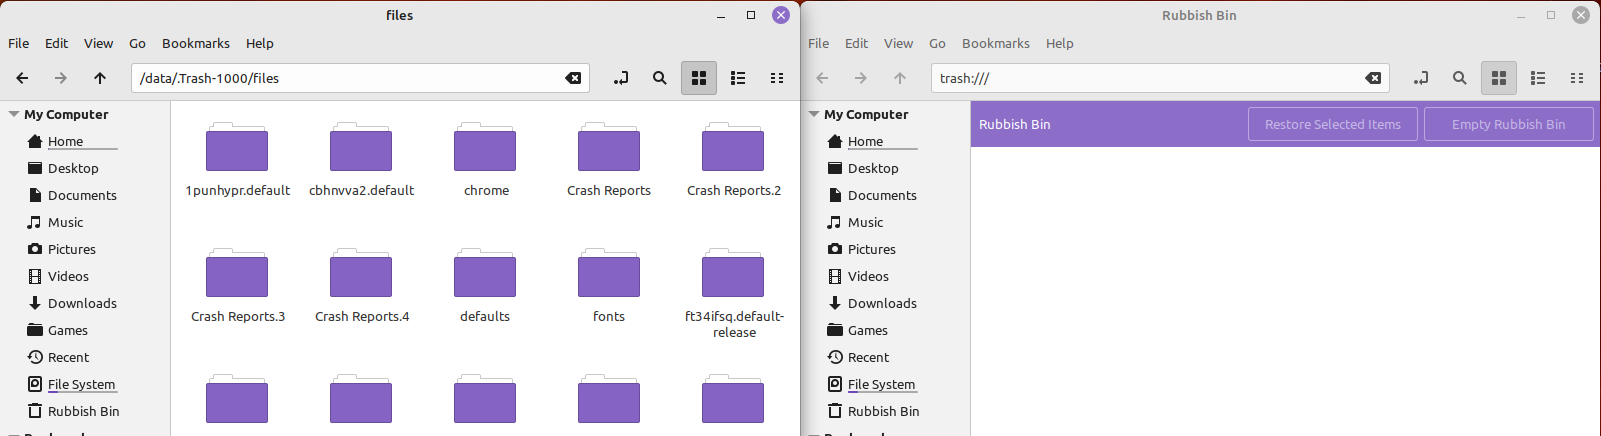Go up a level in Rubbish Bin window
The width and height of the screenshot is (1601, 436).
(x=900, y=78)
